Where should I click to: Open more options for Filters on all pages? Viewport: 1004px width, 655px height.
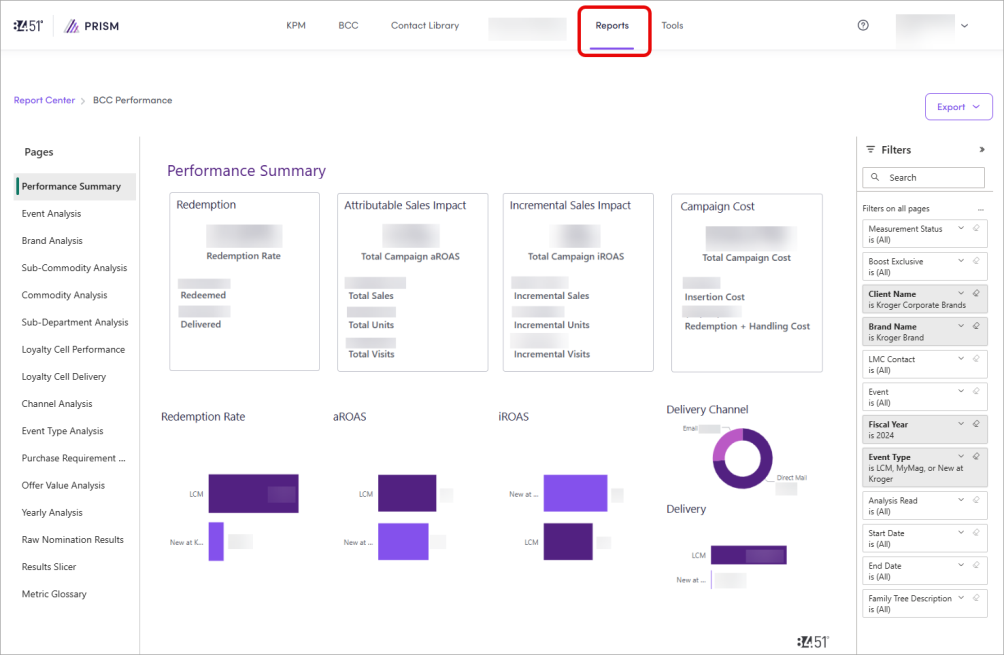coord(981,209)
